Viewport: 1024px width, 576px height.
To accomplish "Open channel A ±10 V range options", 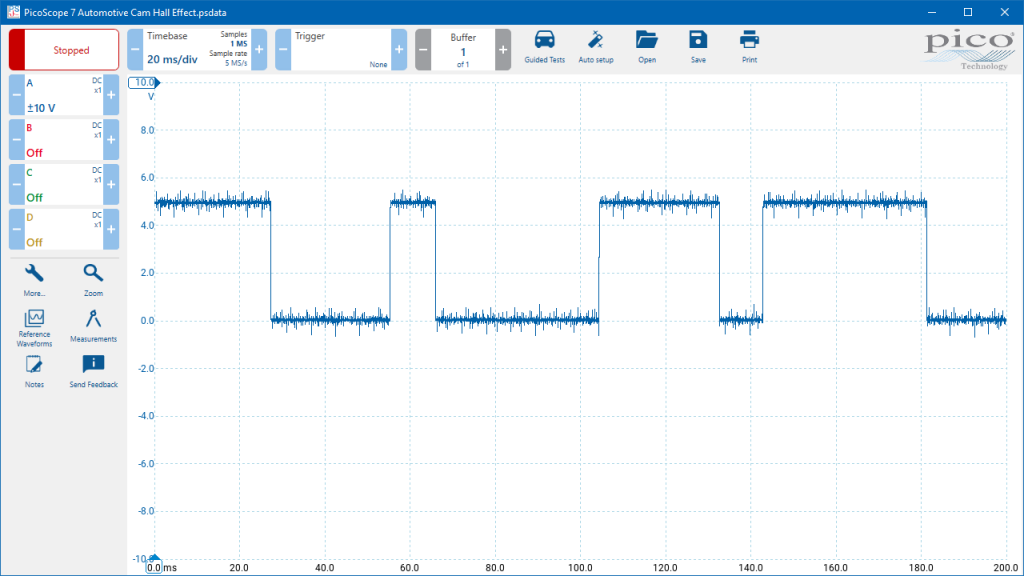I will tap(64, 95).
